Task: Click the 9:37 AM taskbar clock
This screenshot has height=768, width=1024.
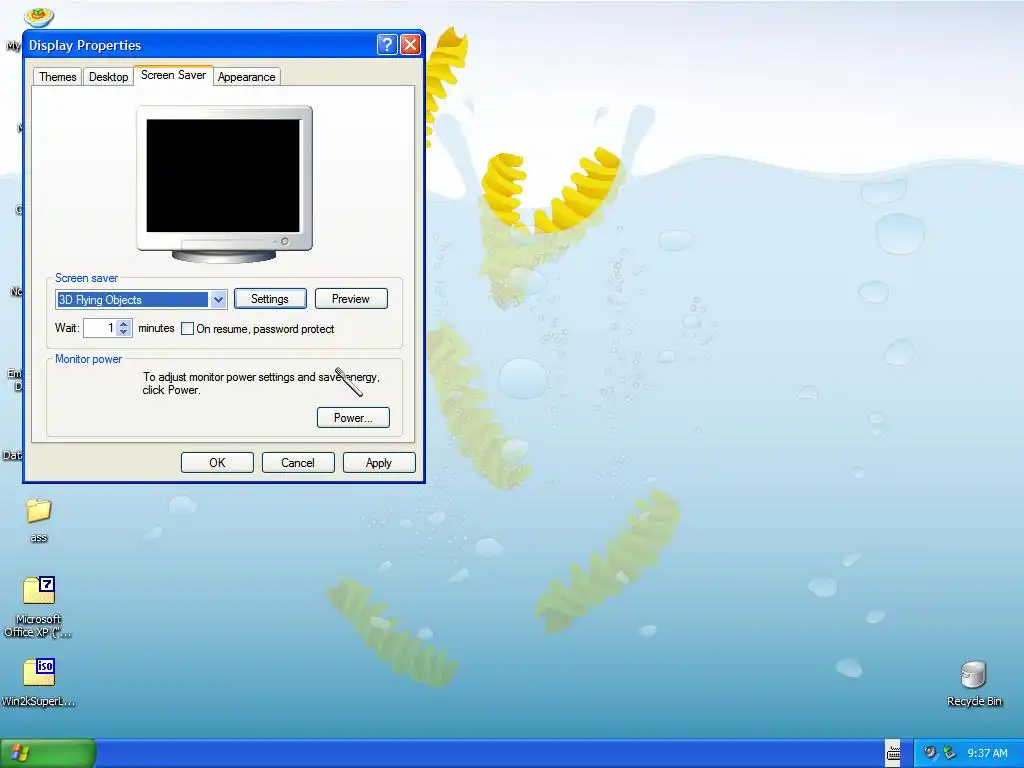Action: click(x=987, y=753)
